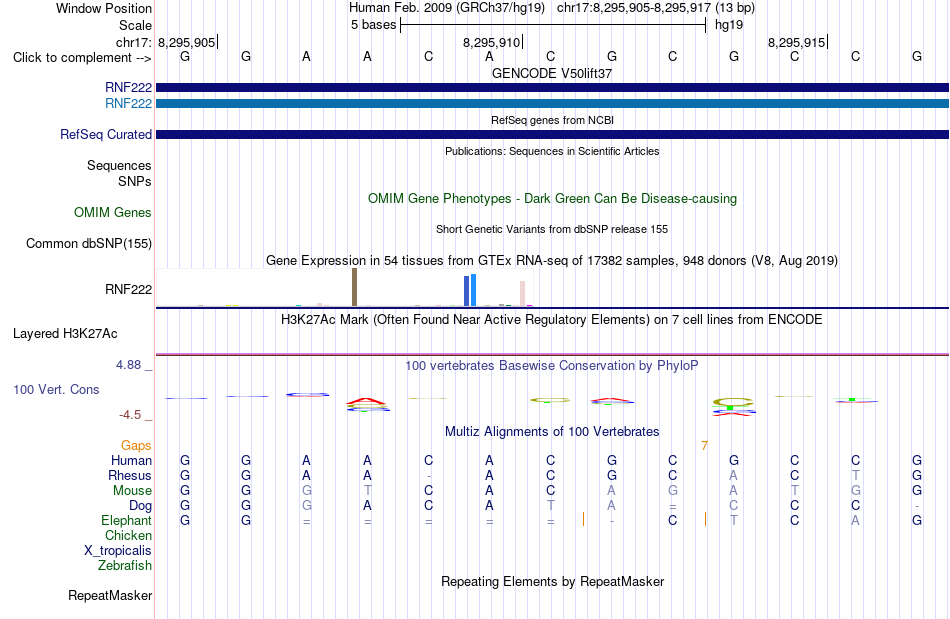Click the dark navy RNF222 GENCODE transcript bar
The image size is (950, 619).
point(552,88)
